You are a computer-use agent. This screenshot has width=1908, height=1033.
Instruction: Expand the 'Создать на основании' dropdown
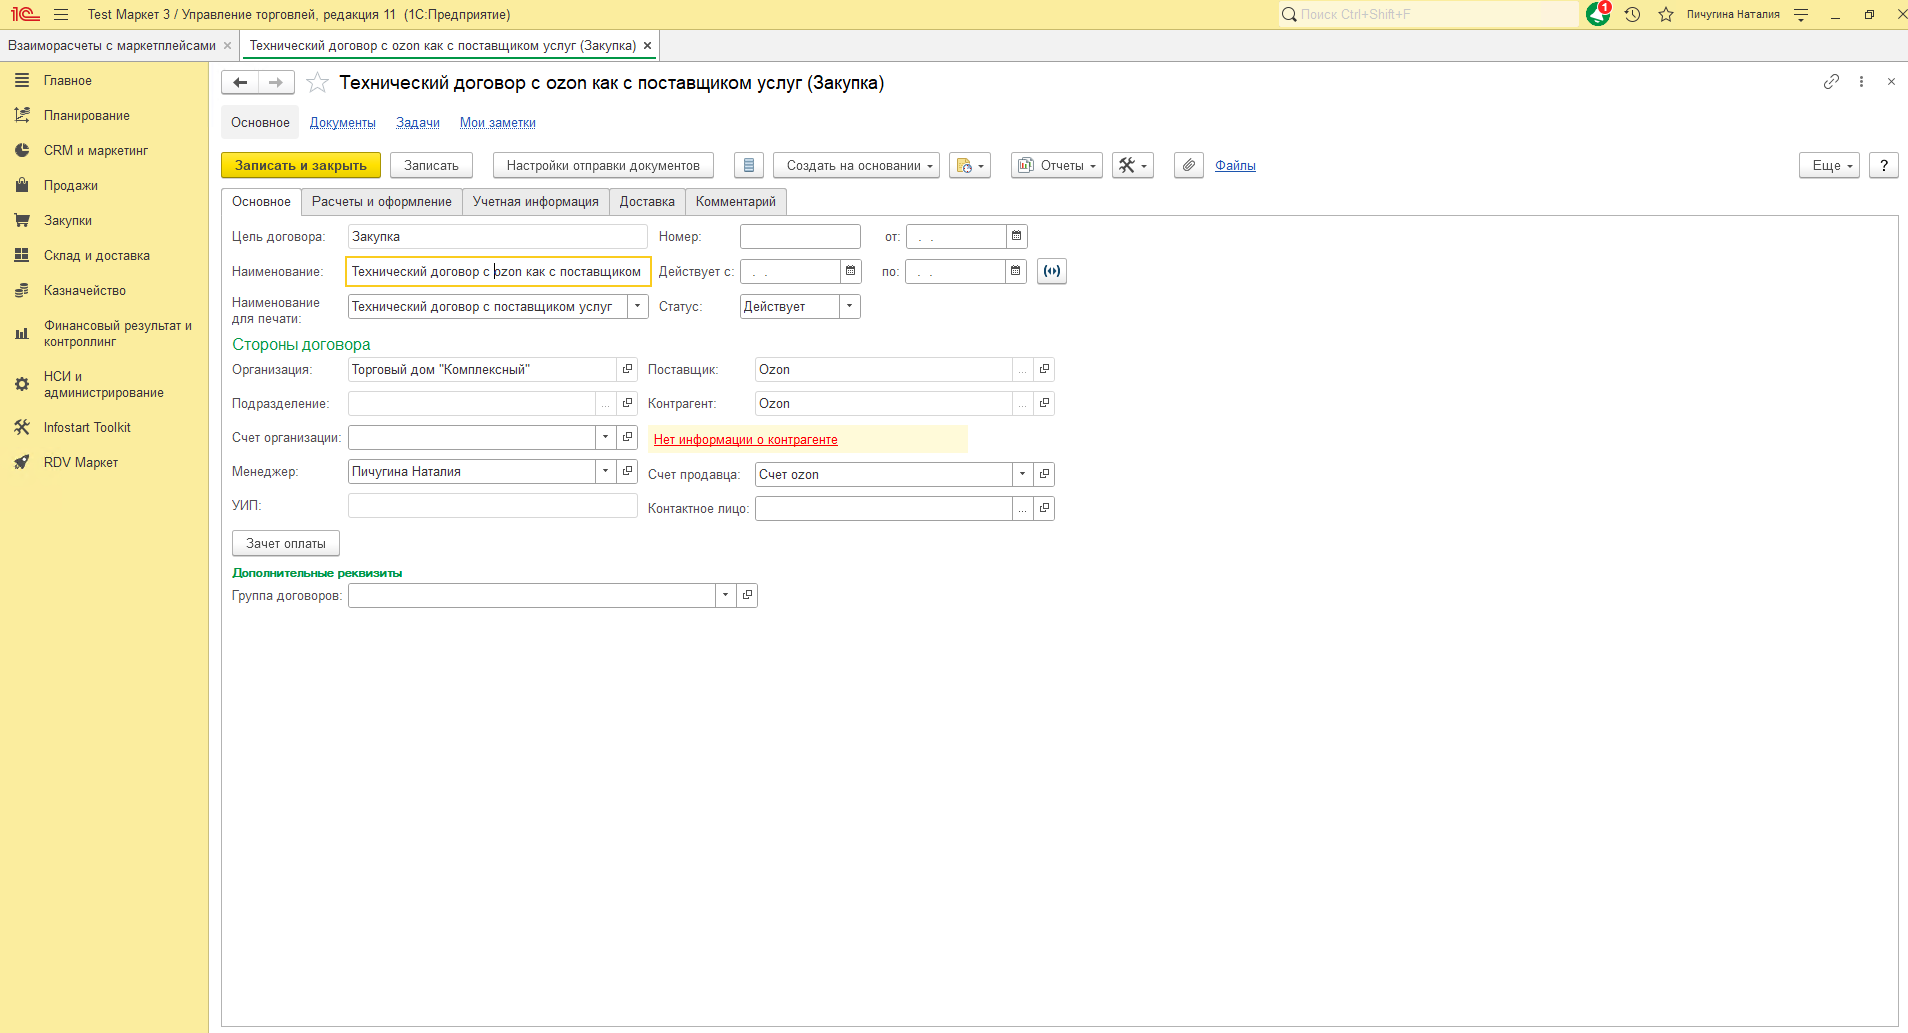[x=856, y=166]
